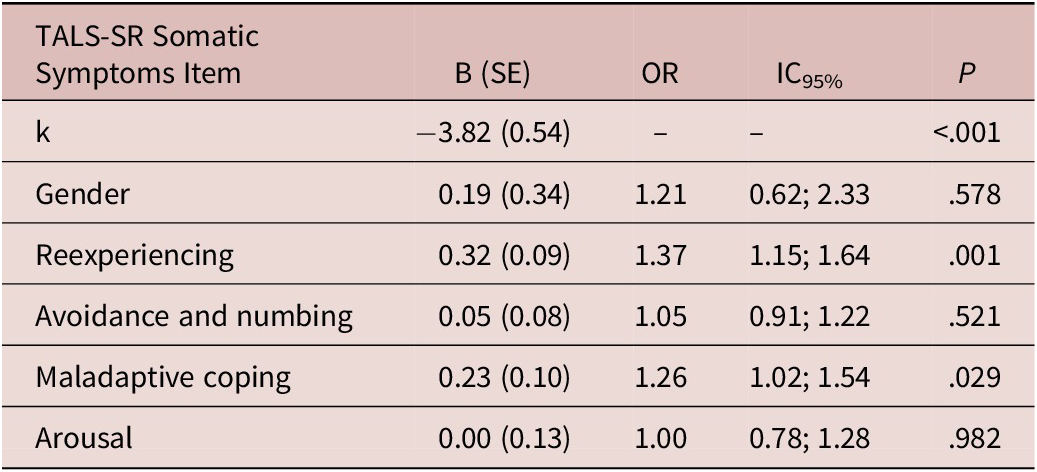Select the 'Avoidance and numbing' row label

[194, 316]
